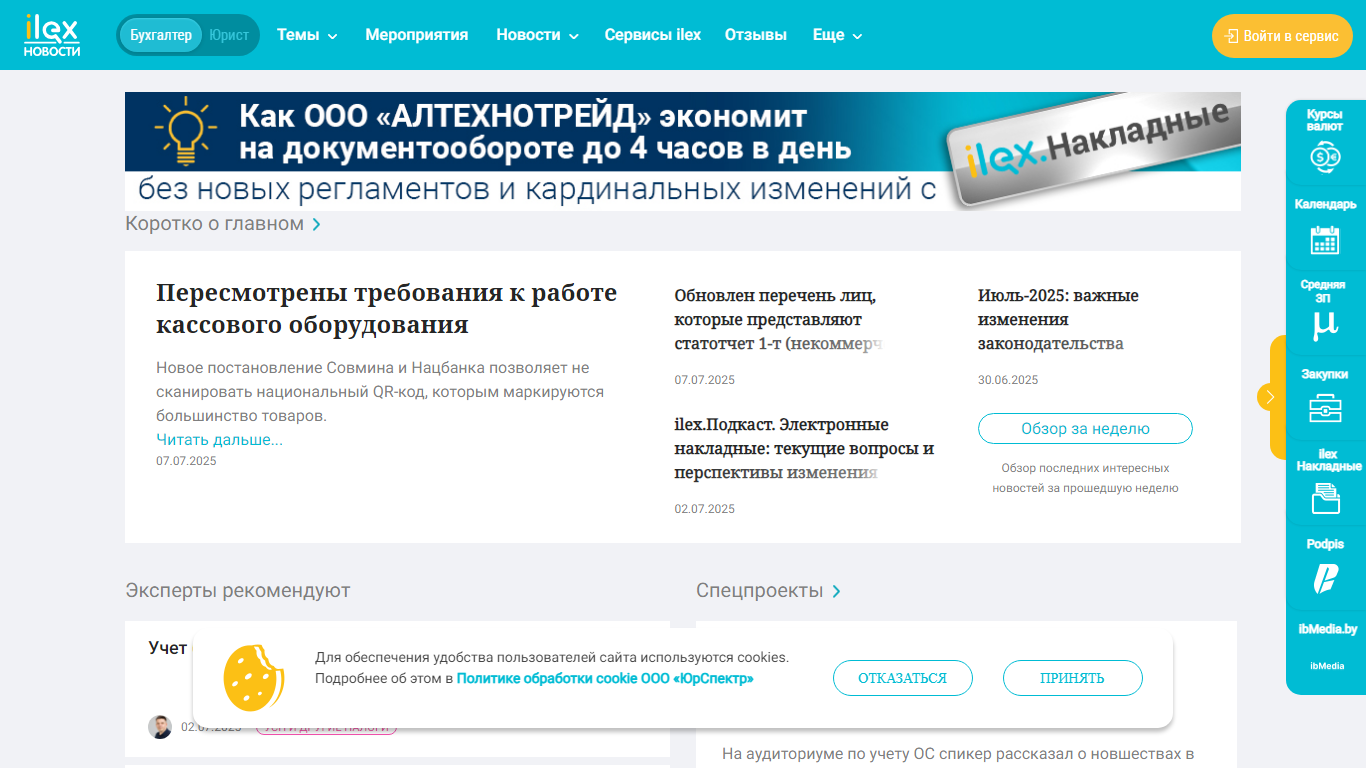
Task: Open the ilex Накладные documents icon
Action: point(1325,498)
